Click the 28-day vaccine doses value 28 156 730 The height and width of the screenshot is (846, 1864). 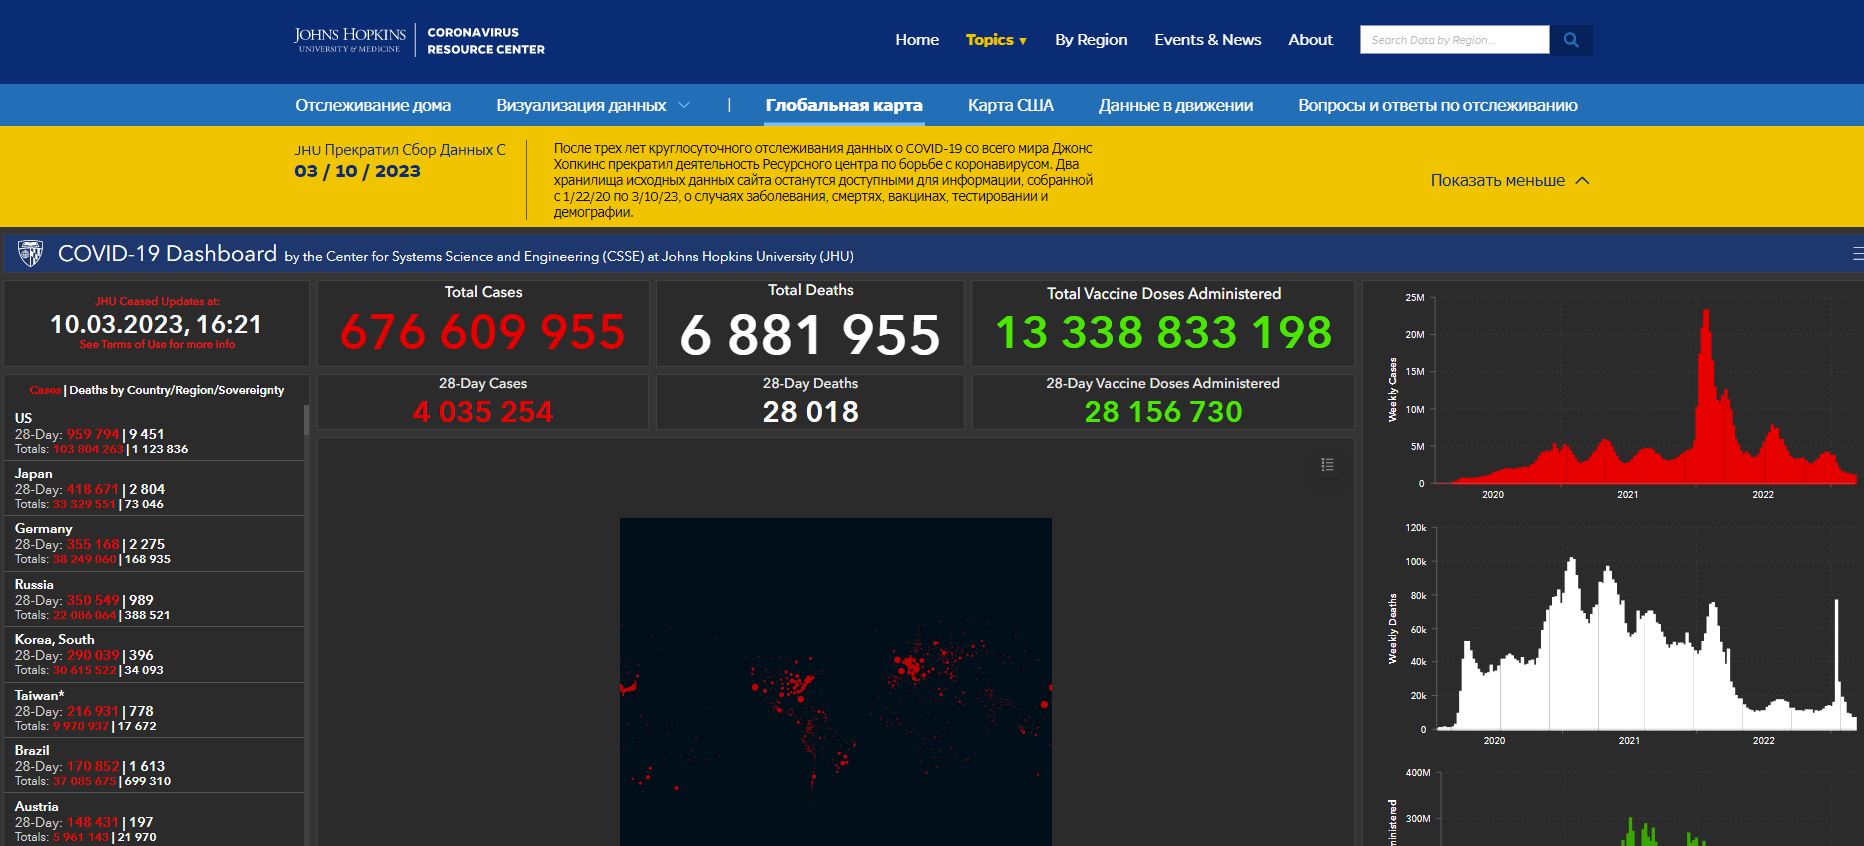(1164, 412)
